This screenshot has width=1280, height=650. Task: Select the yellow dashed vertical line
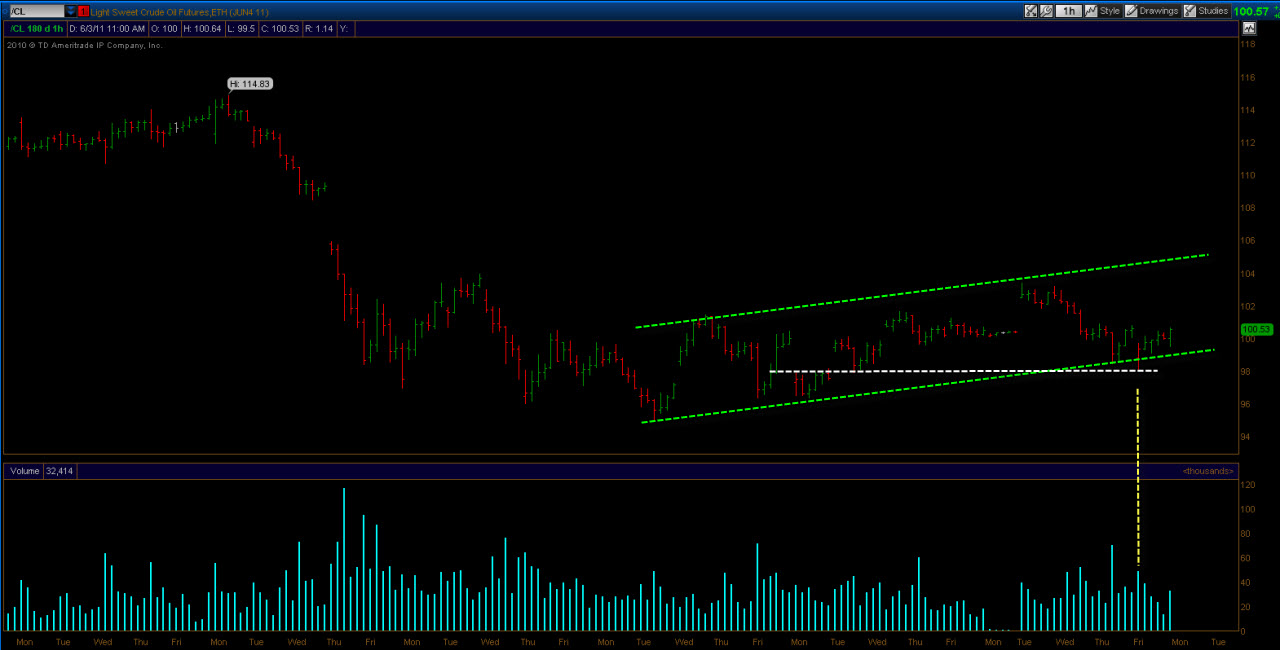coord(1138,478)
